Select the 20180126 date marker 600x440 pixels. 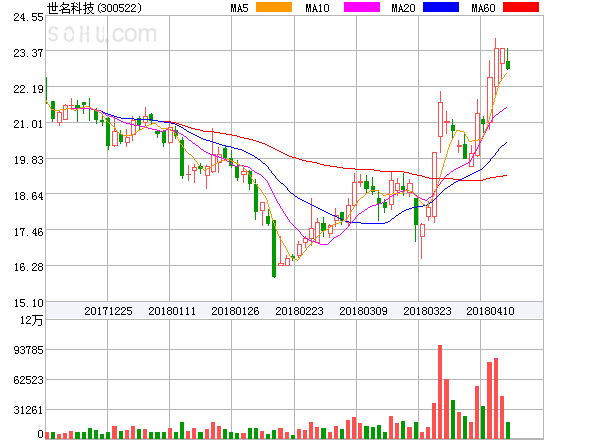pos(235,311)
